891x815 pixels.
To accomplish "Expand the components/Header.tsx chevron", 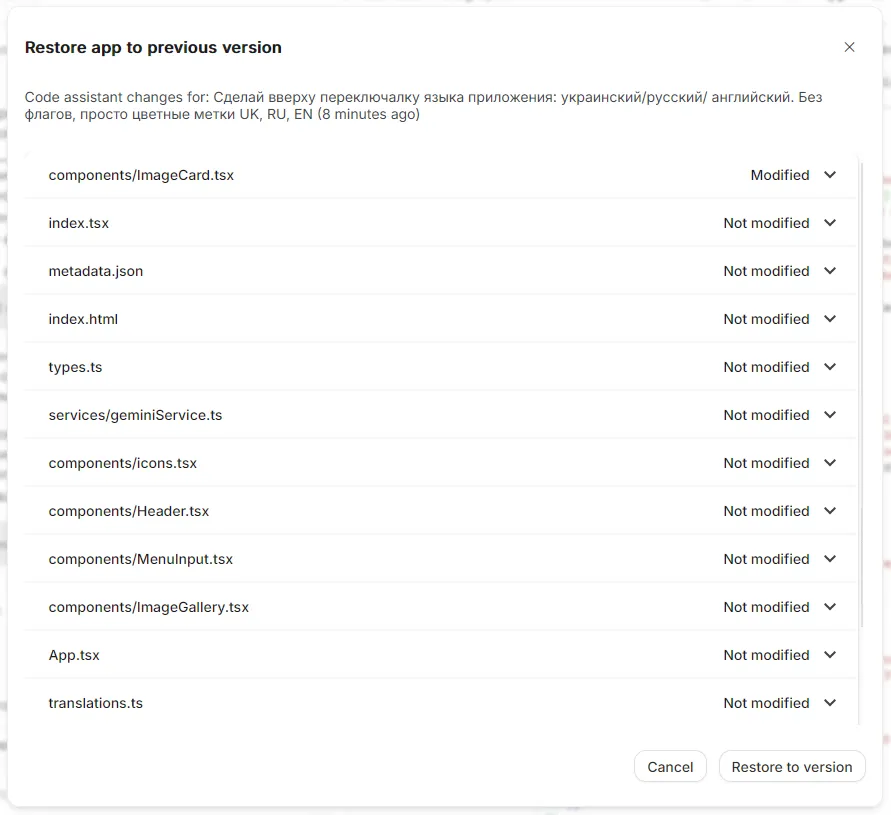I will 830,511.
